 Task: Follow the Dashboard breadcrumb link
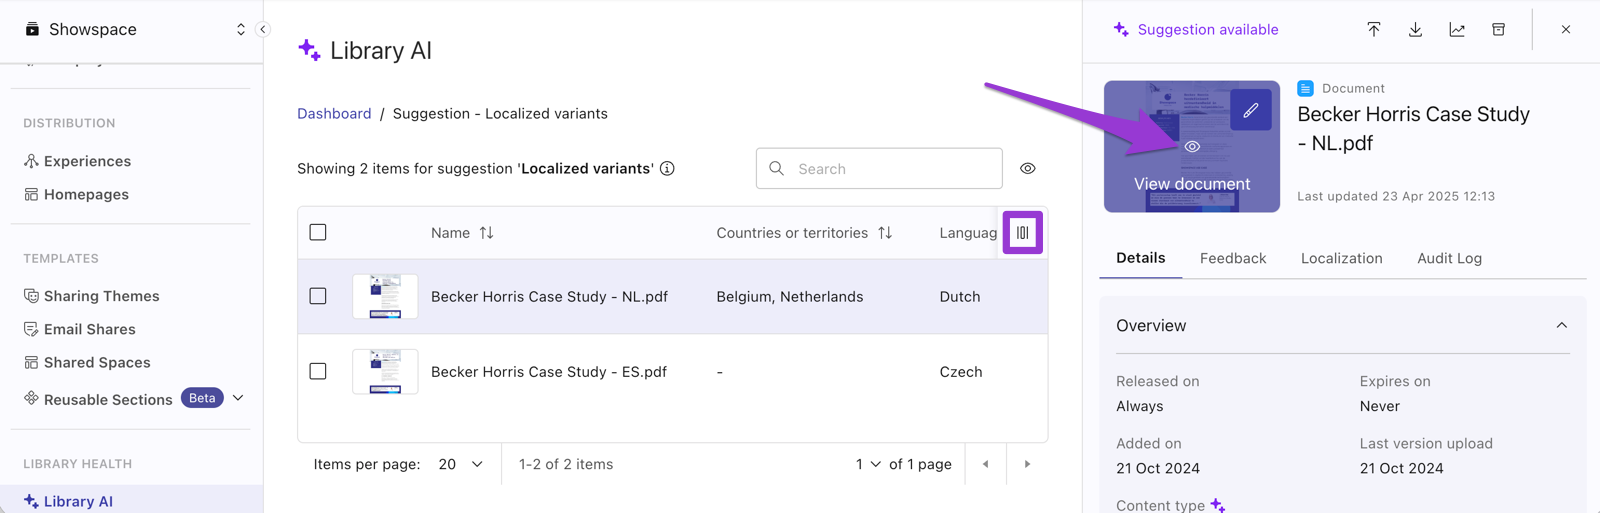coord(334,113)
